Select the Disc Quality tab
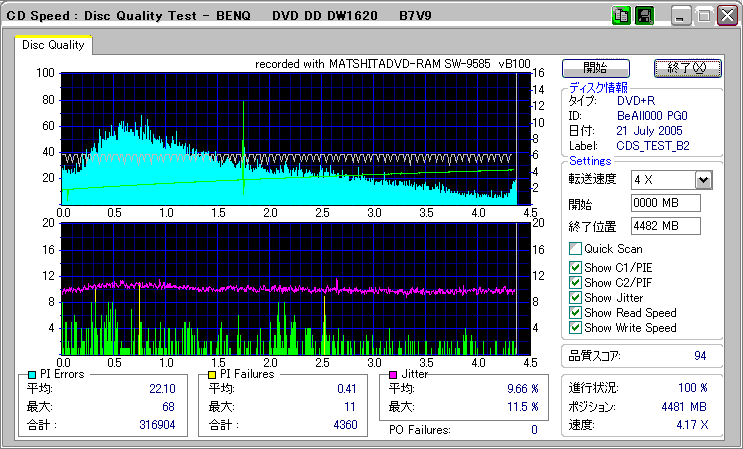The width and height of the screenshot is (743, 449). tap(53, 45)
